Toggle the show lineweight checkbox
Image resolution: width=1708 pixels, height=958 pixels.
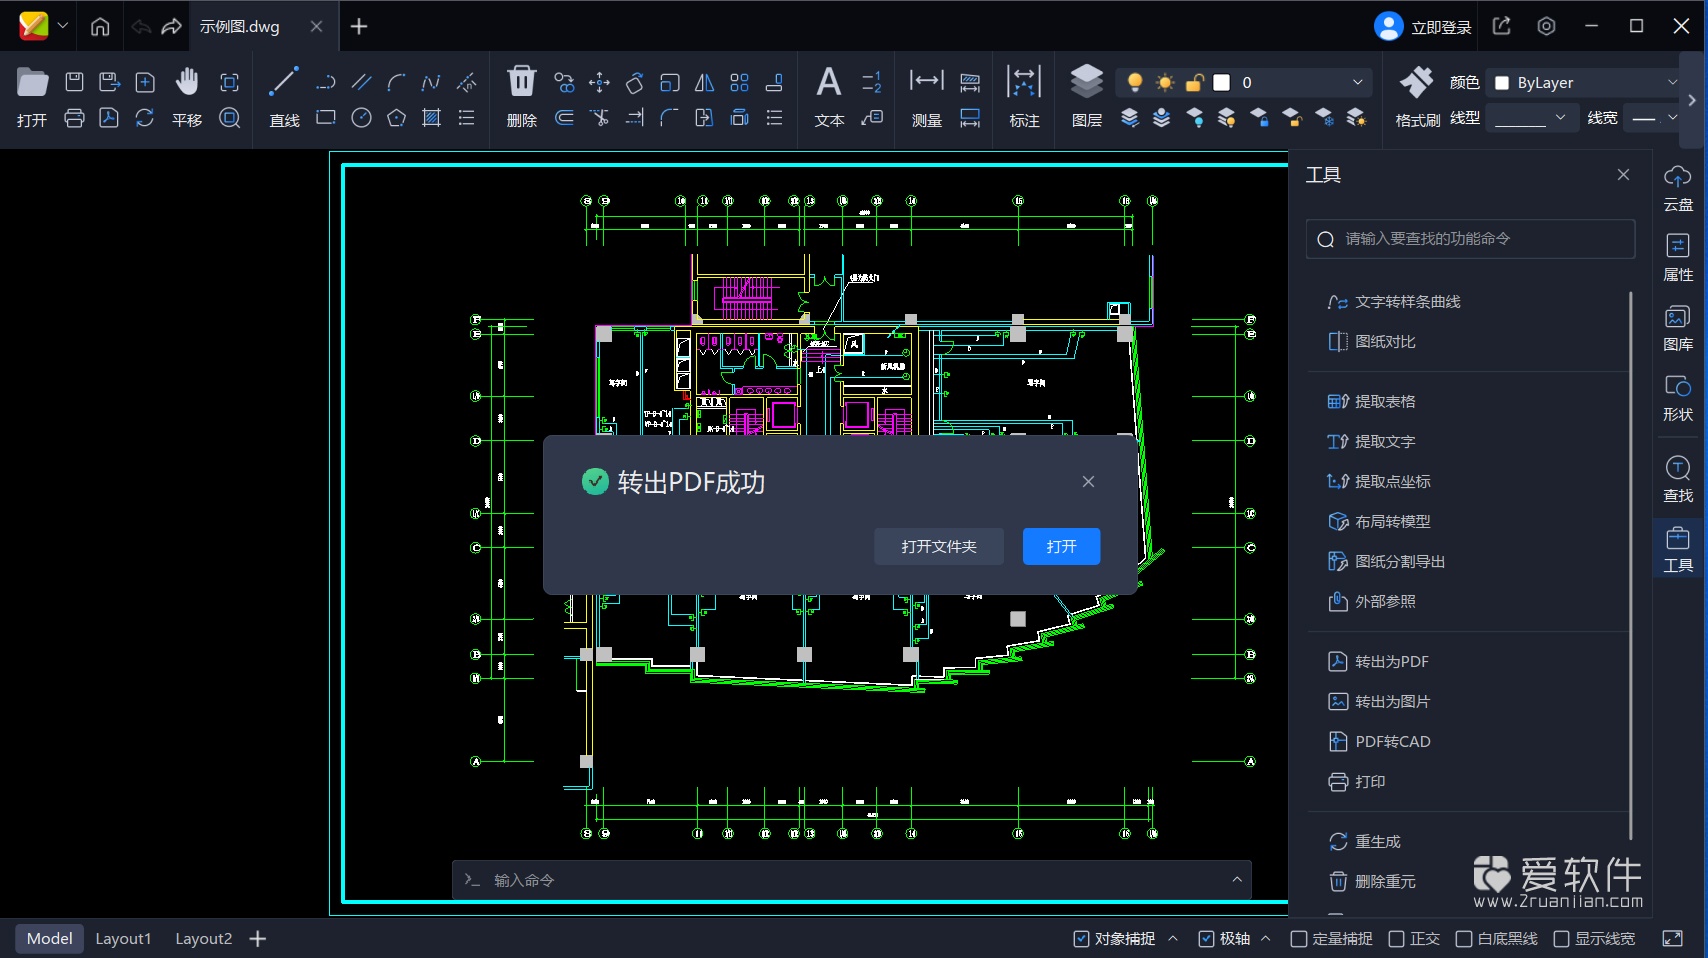pos(1561,939)
